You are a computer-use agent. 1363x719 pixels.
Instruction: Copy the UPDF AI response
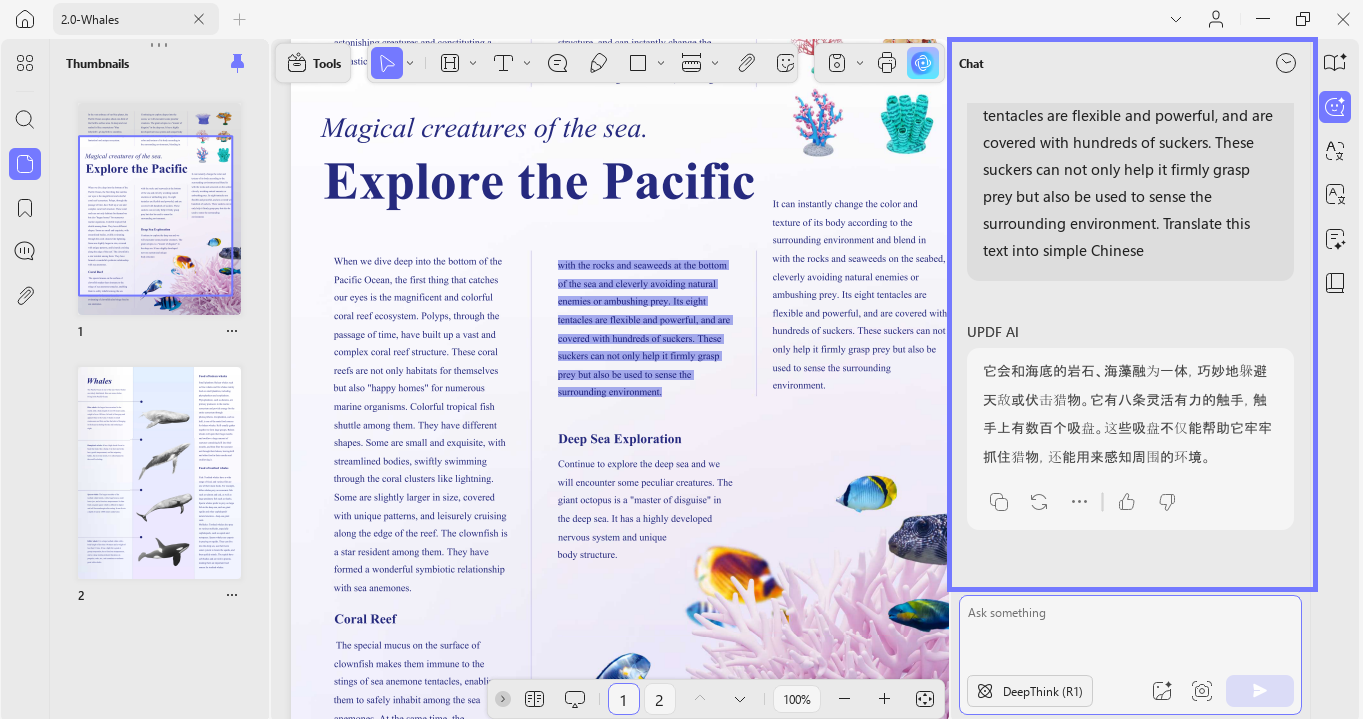(998, 502)
